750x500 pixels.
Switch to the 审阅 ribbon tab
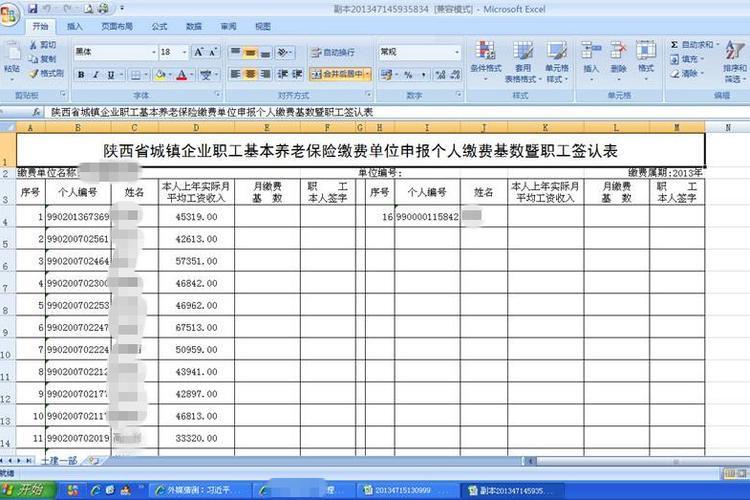228,27
